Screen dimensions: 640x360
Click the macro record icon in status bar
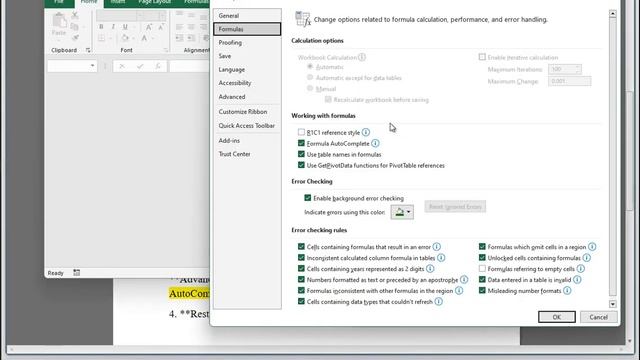(76, 273)
